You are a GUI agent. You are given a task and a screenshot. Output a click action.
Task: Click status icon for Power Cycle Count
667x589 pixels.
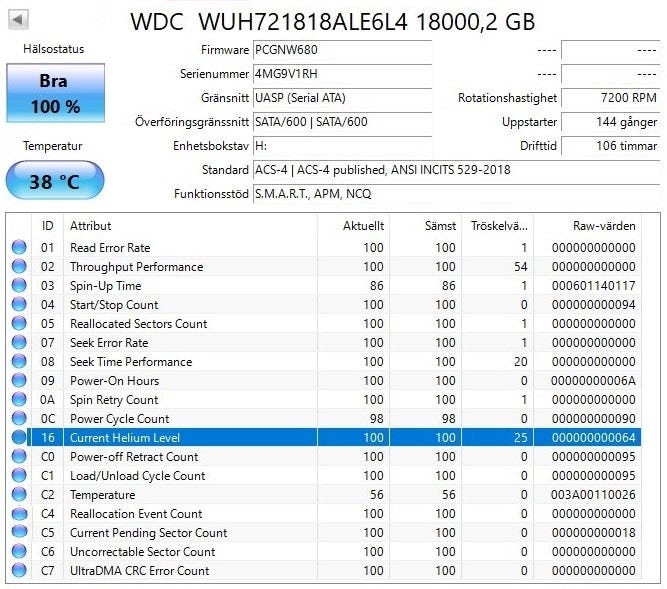(x=19, y=418)
